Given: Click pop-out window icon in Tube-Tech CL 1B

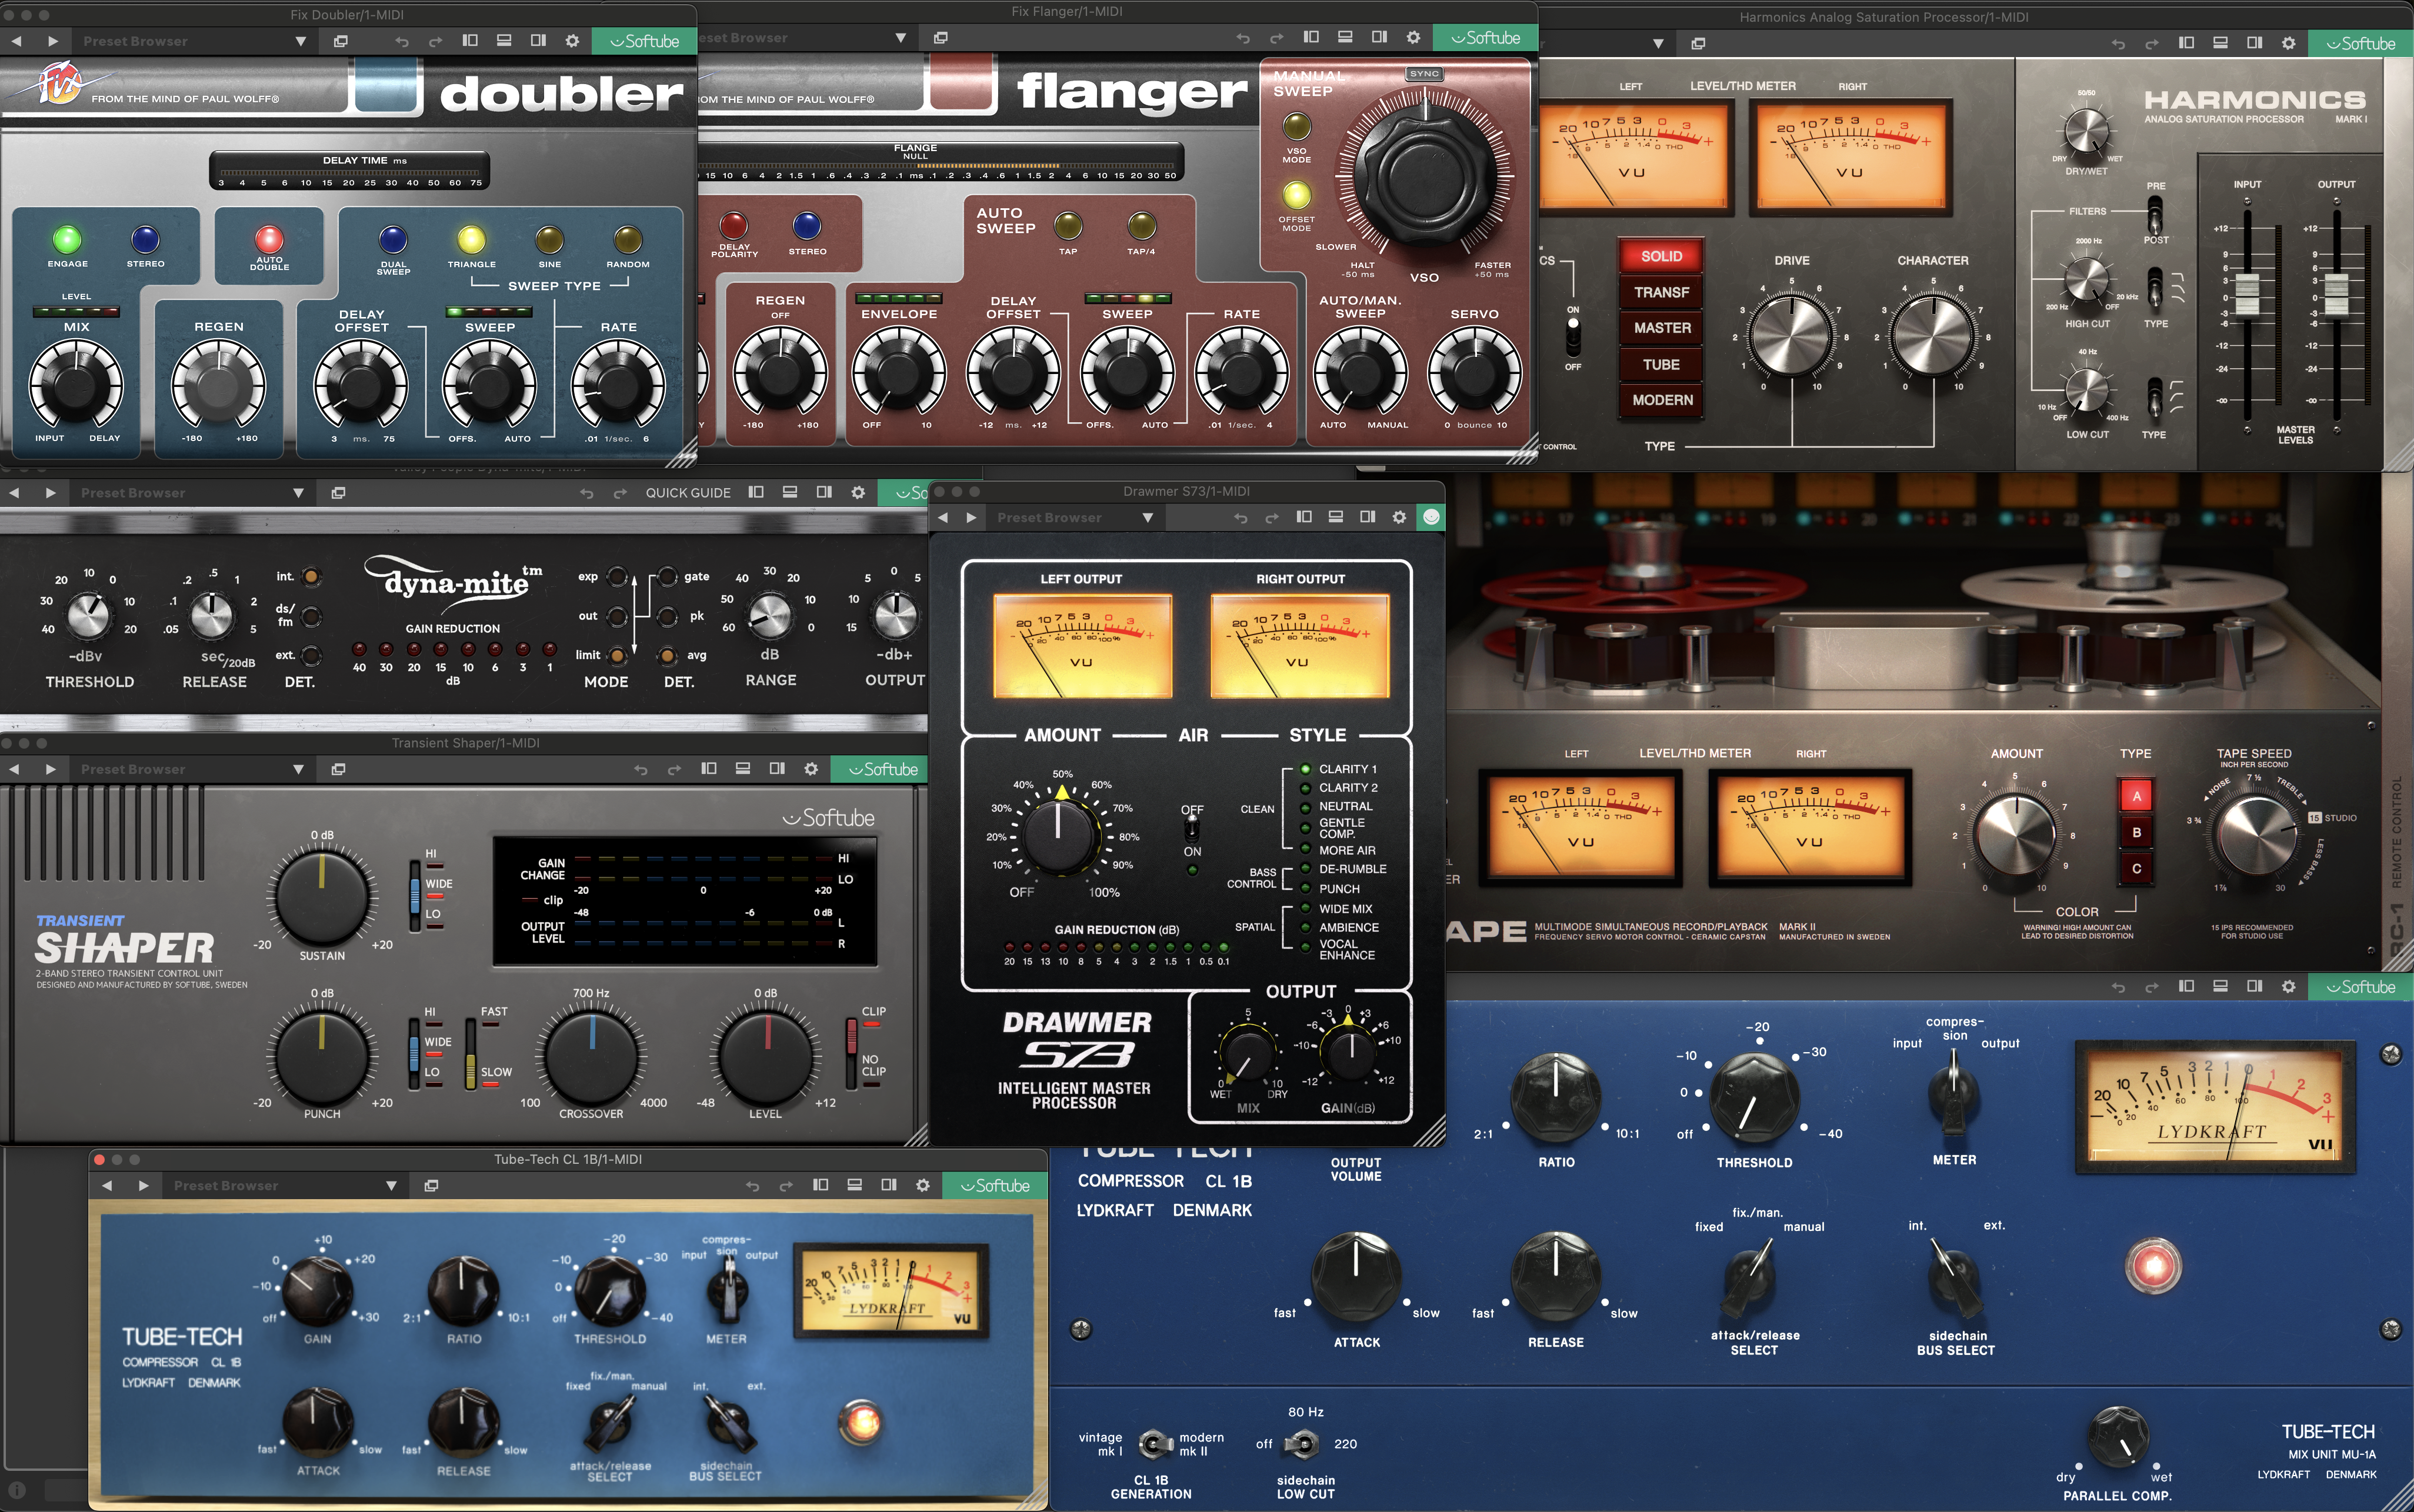Looking at the screenshot, I should click(431, 1185).
